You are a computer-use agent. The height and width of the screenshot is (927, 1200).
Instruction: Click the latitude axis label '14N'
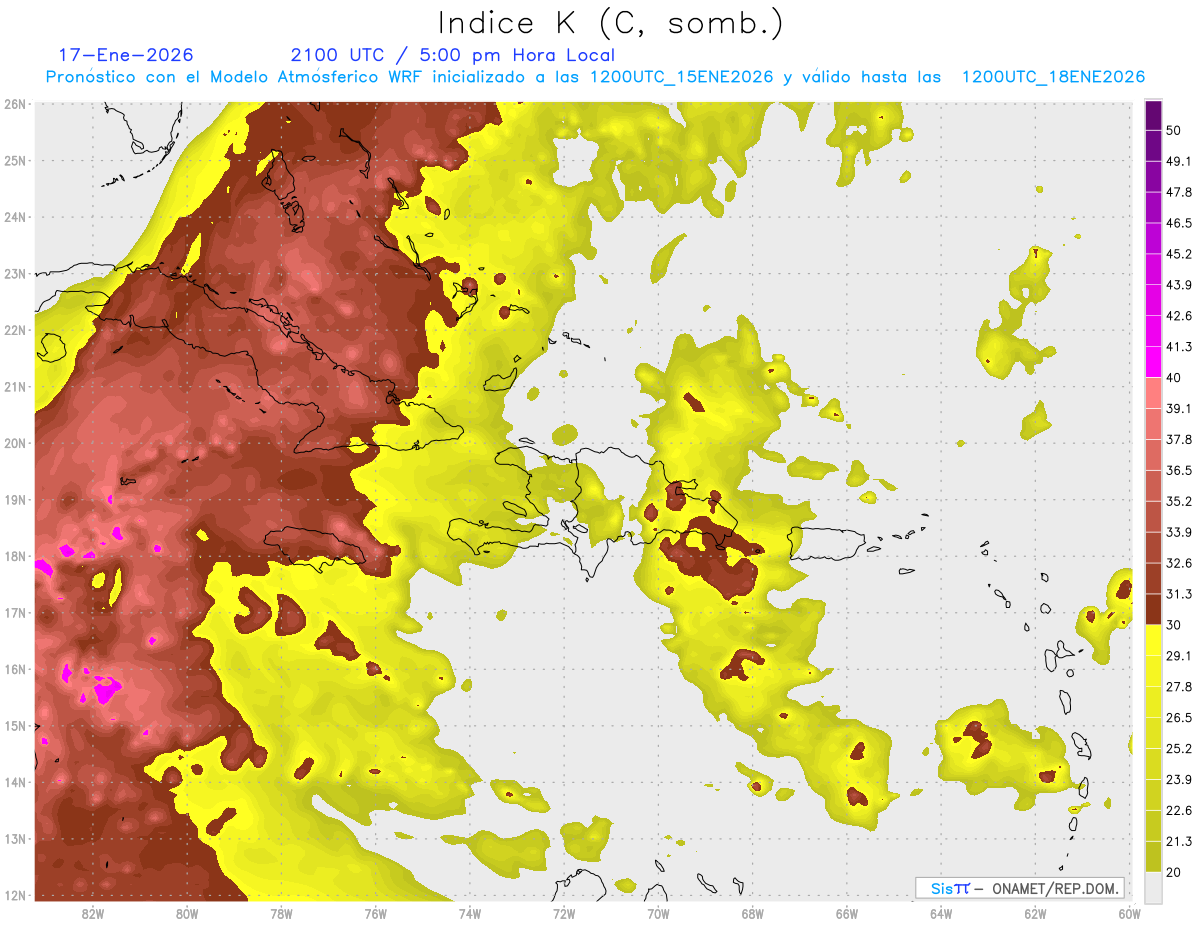click(15, 782)
